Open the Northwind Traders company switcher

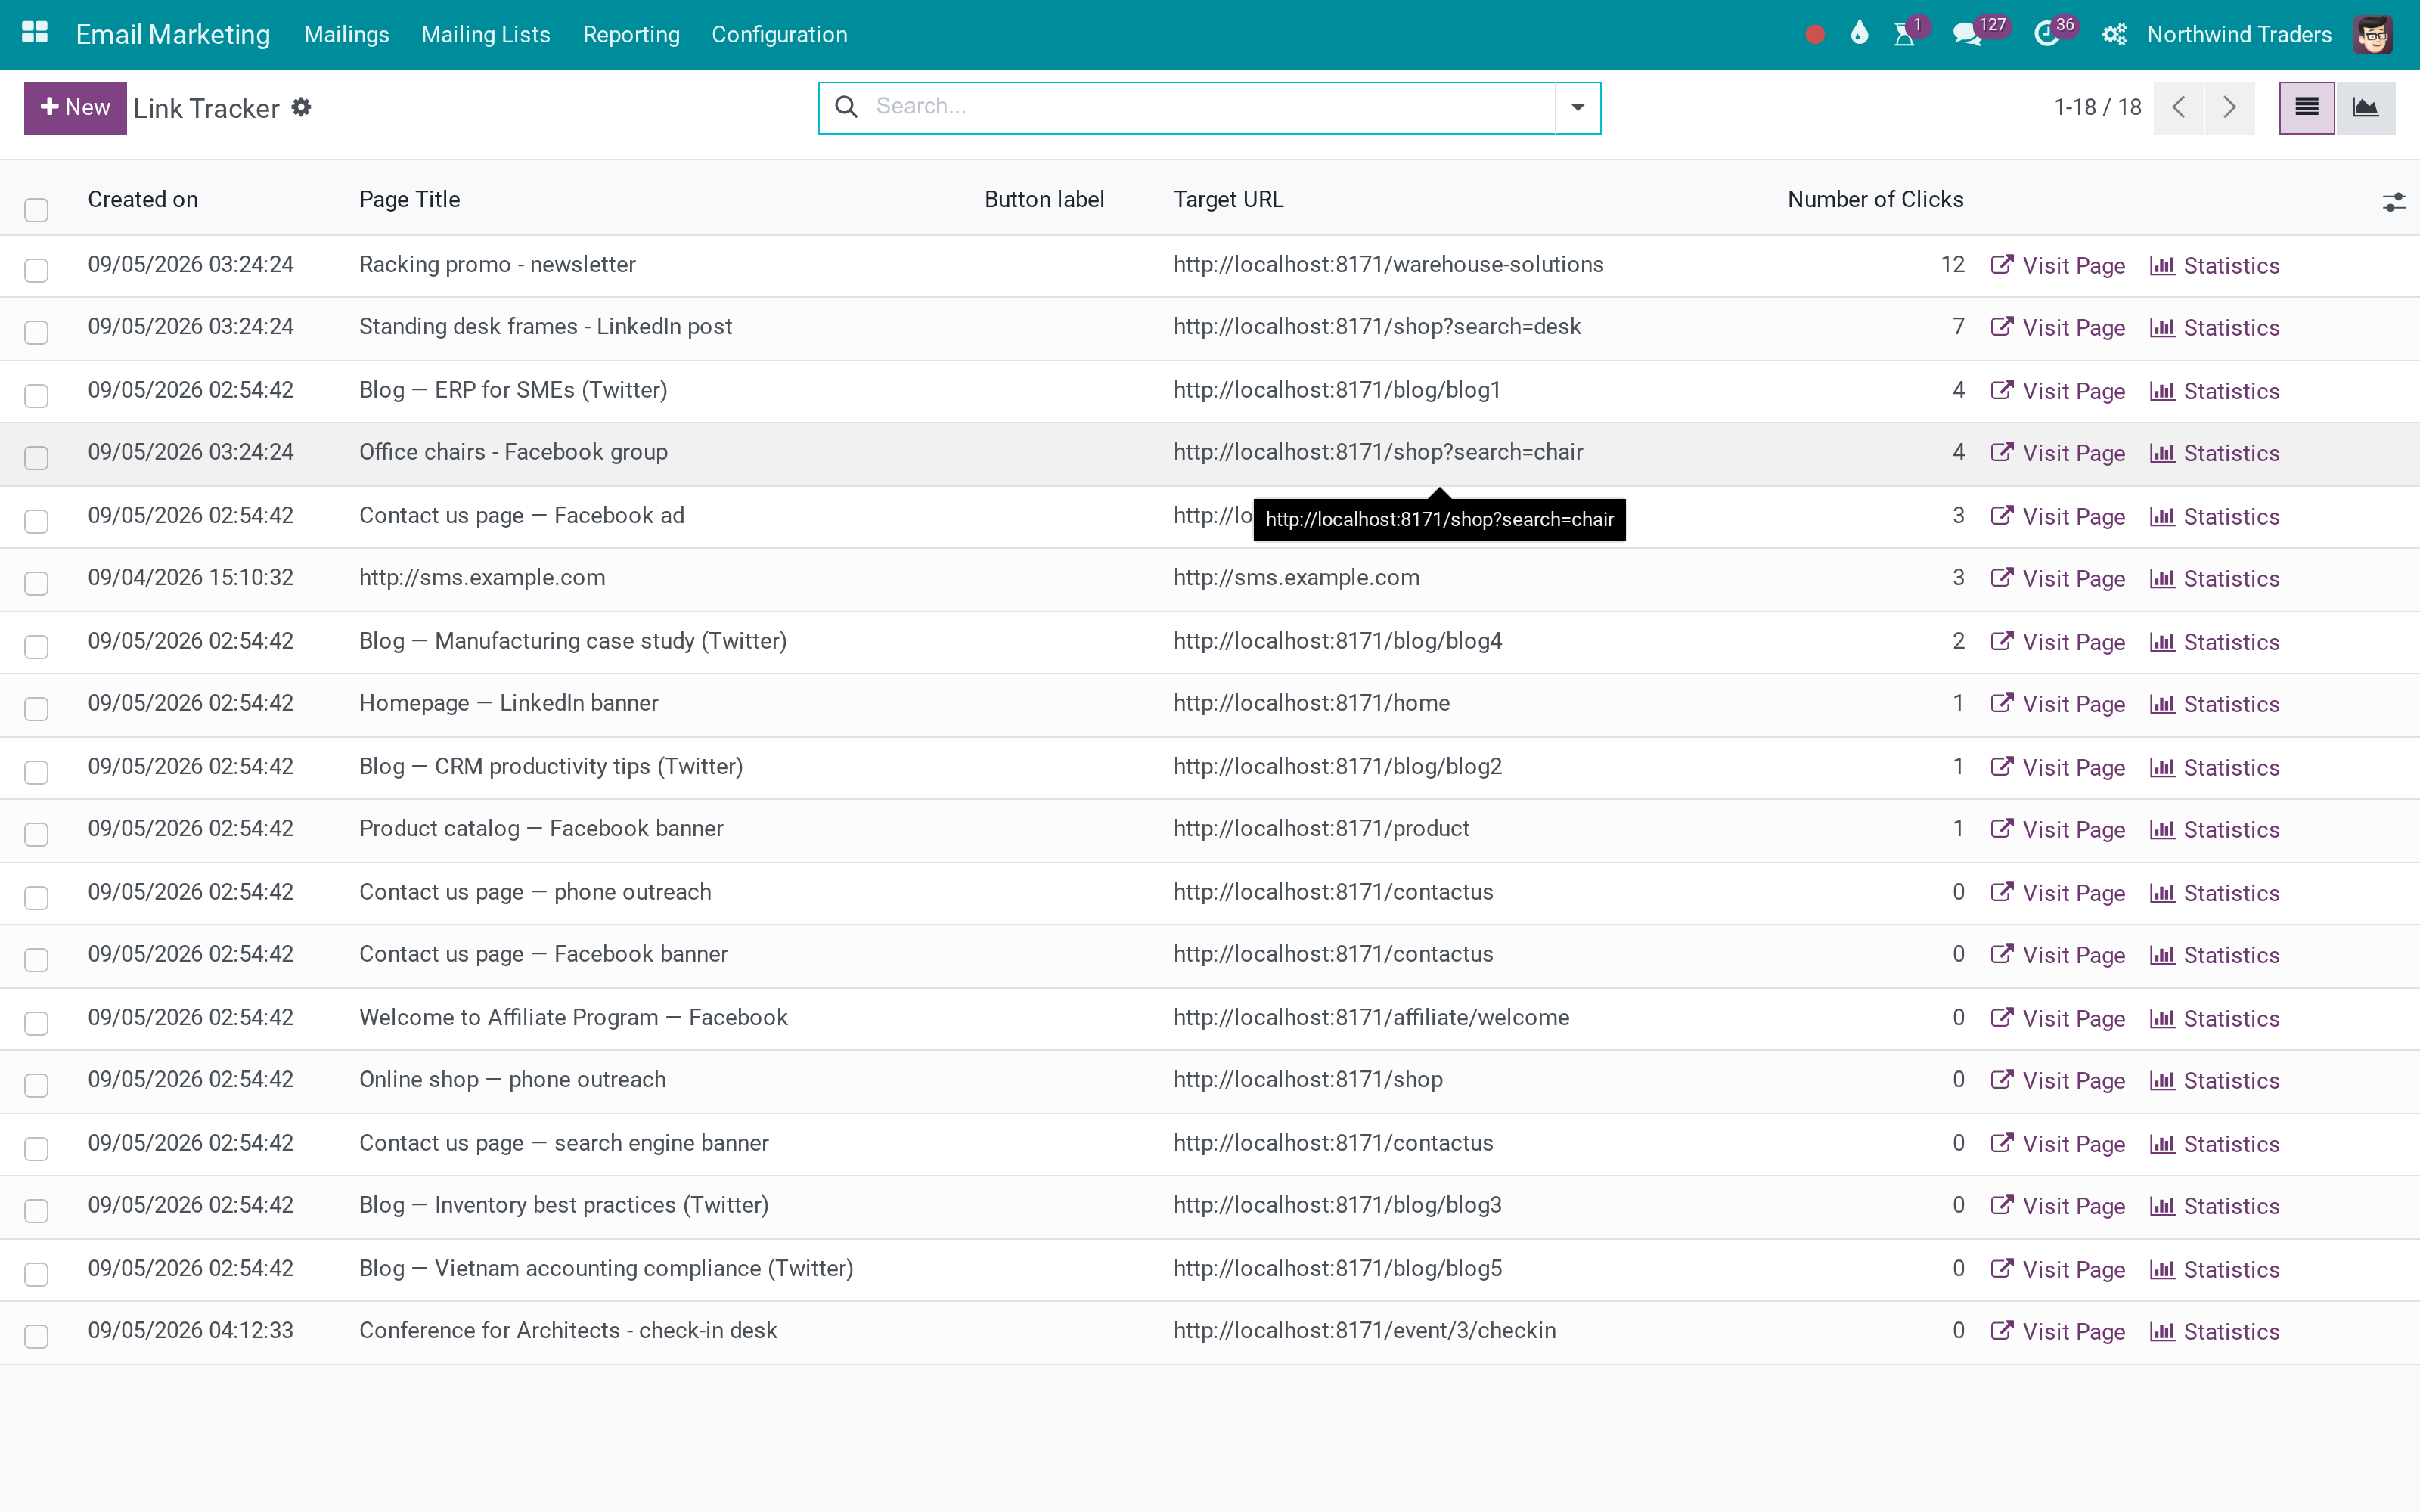tap(2239, 34)
